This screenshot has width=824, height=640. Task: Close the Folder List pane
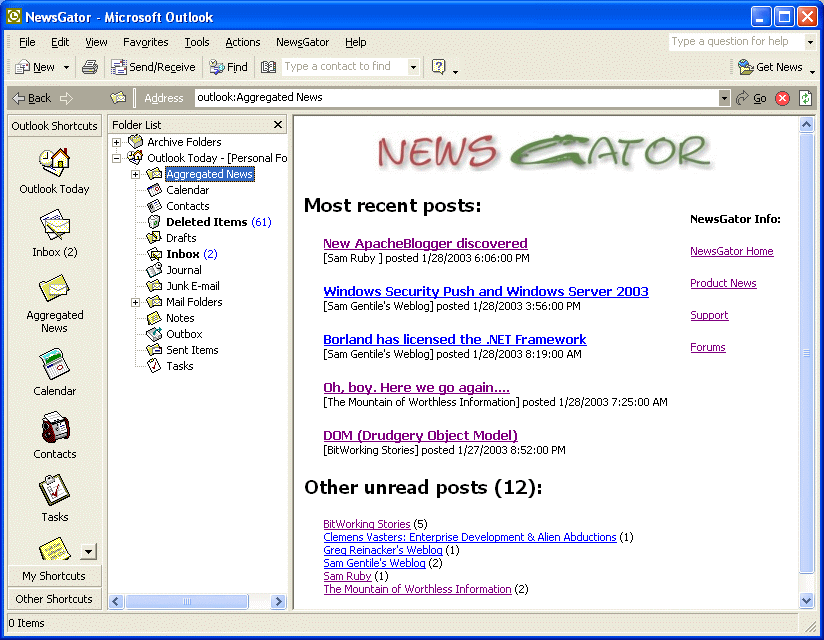coord(278,125)
